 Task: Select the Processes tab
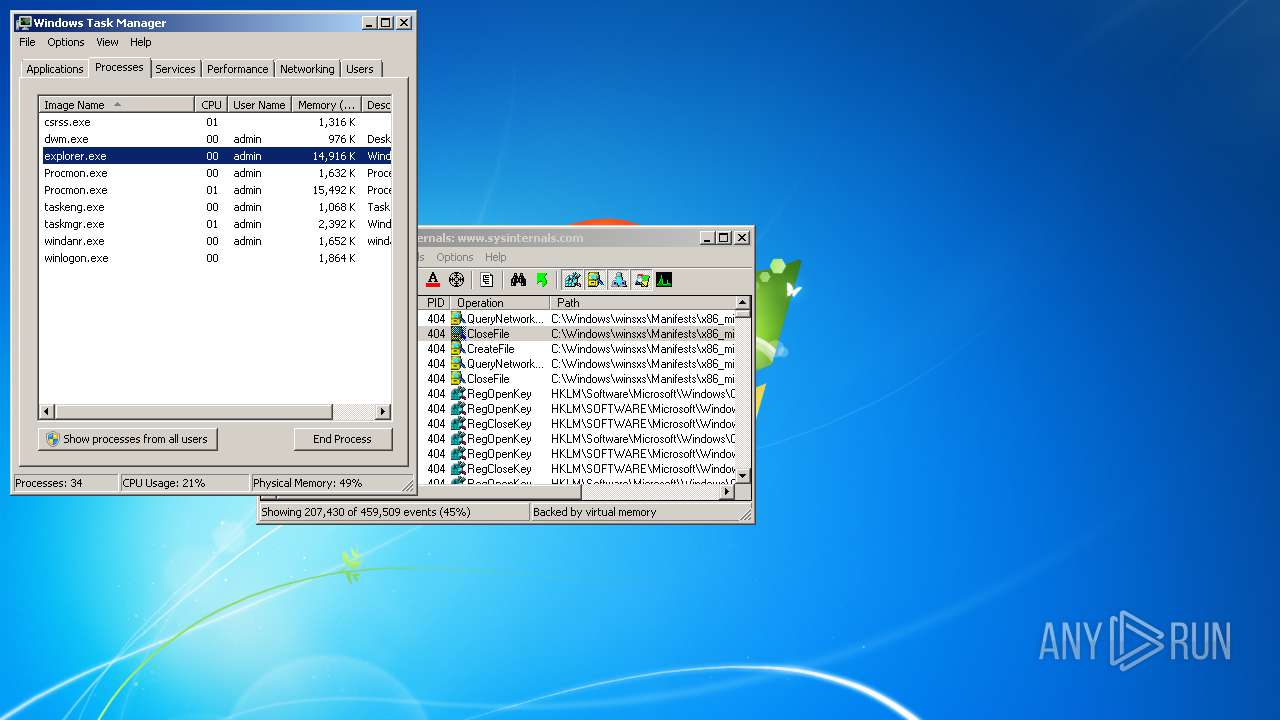click(119, 67)
